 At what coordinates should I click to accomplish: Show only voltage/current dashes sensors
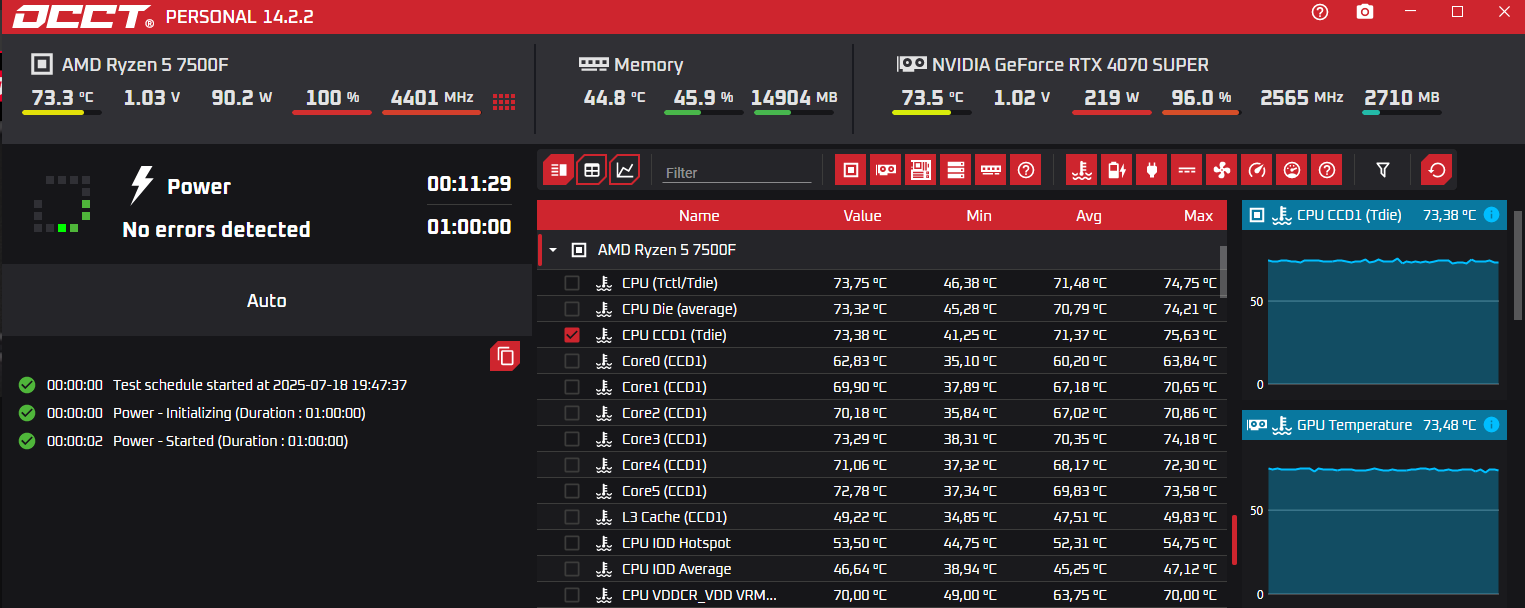click(1186, 170)
